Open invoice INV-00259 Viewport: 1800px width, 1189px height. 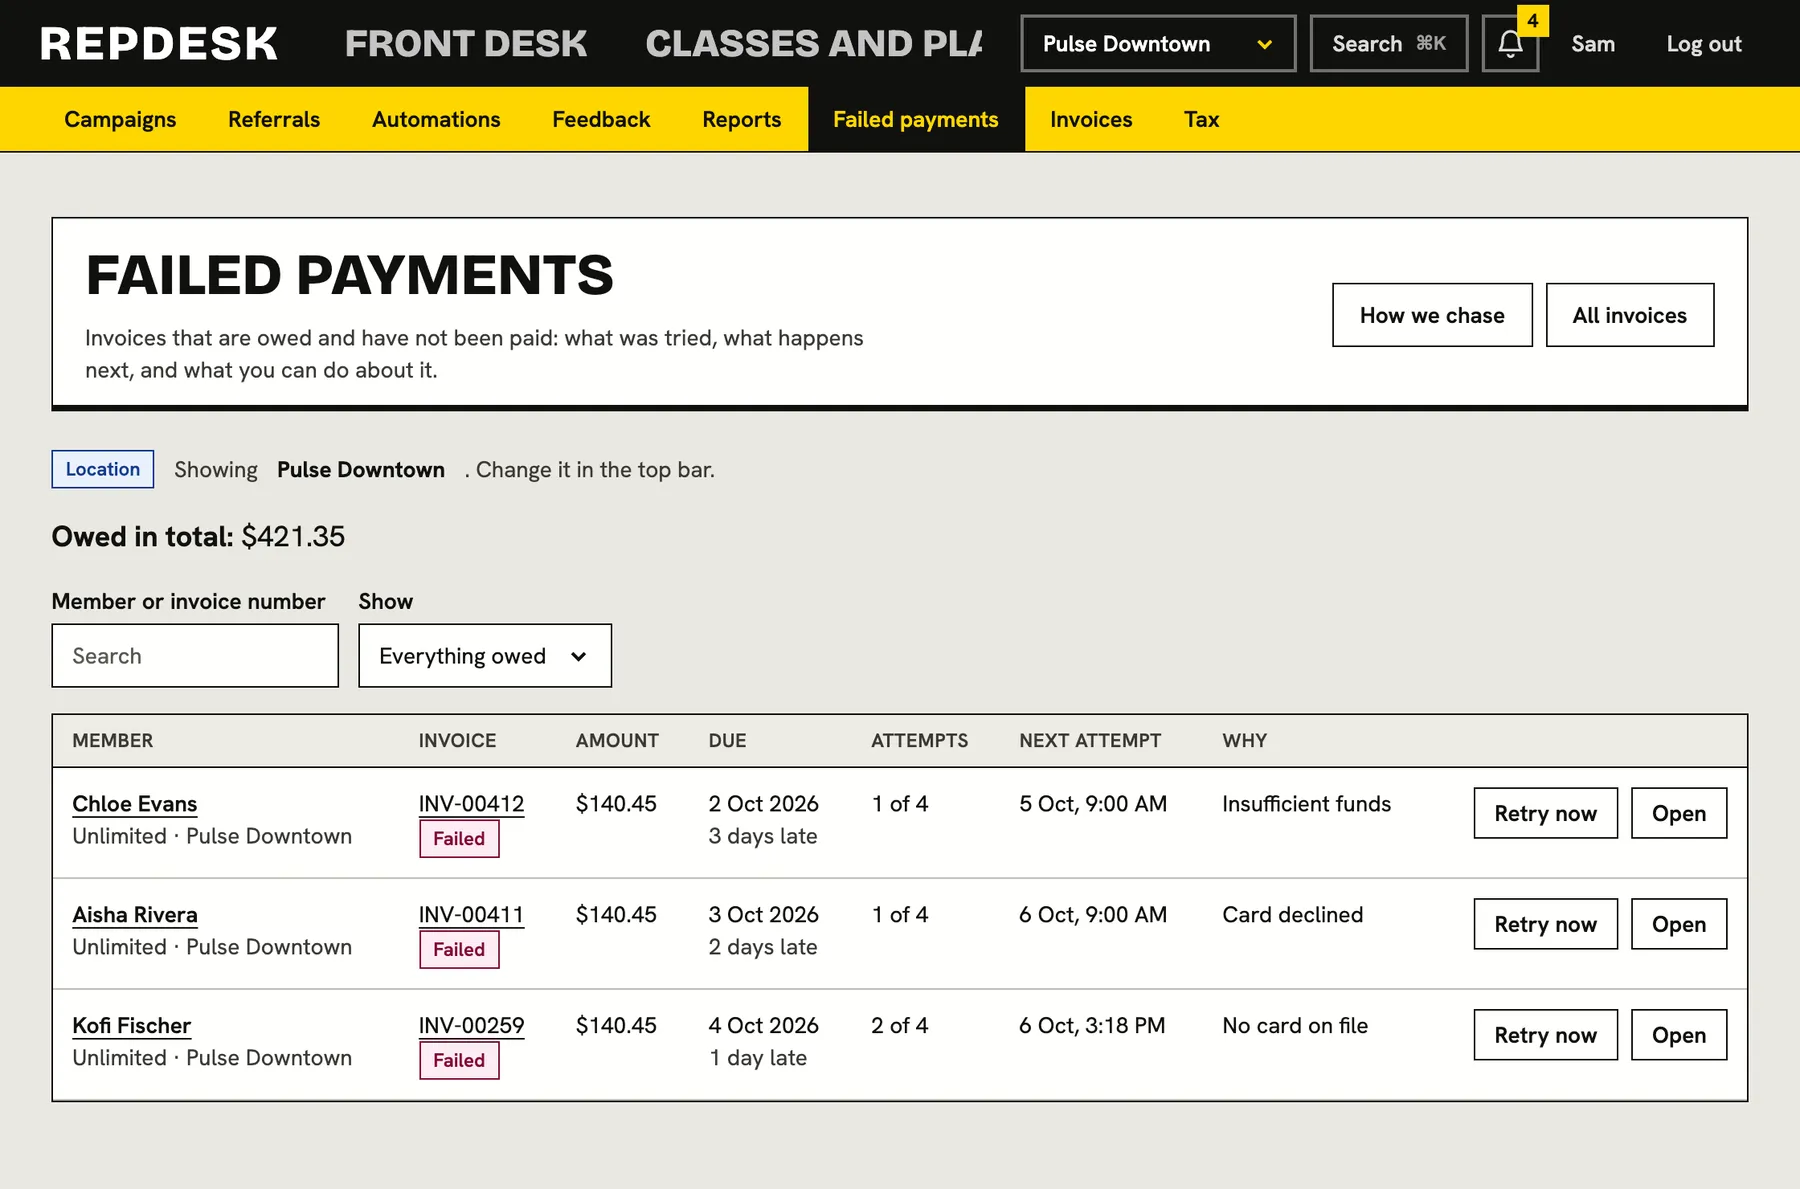tap(471, 1026)
